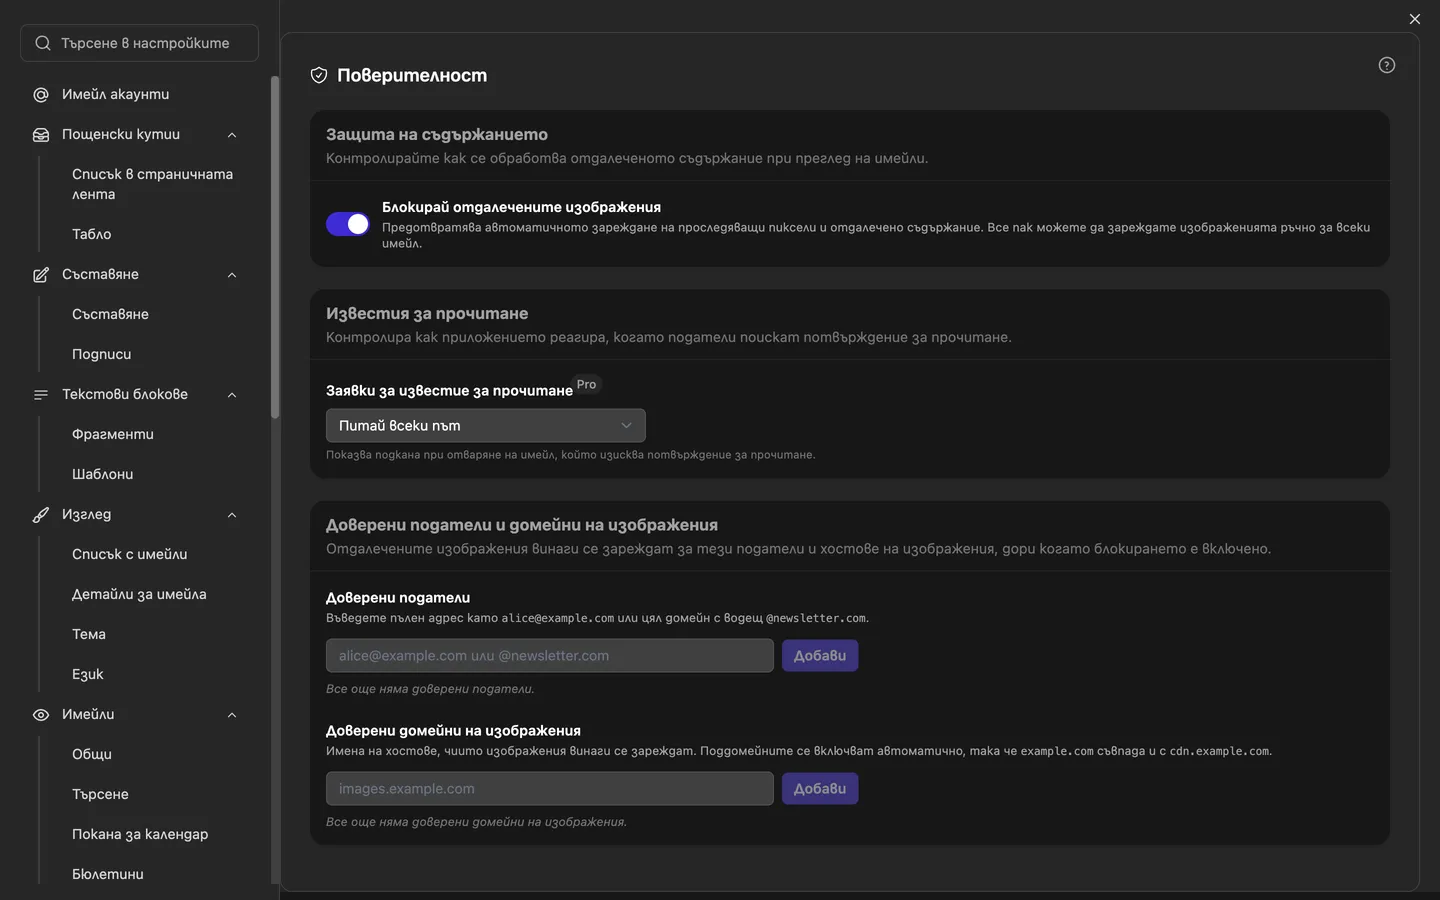Collapse the Изглед section chevron

click(x=232, y=515)
